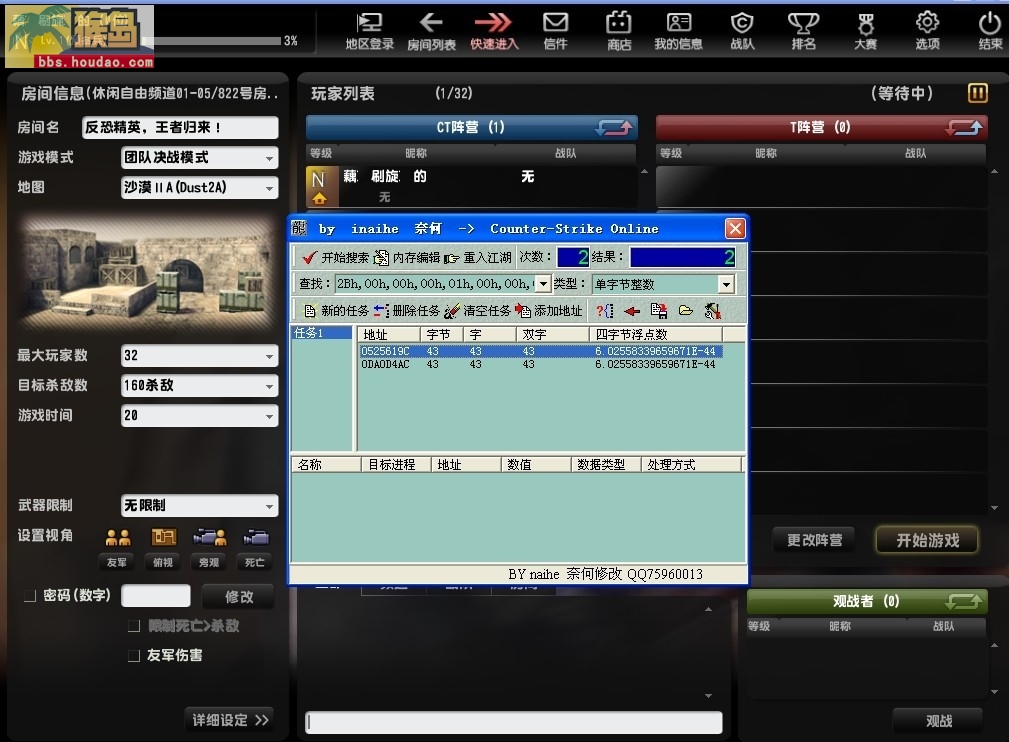Click 清空任务 clear tasks
The height and width of the screenshot is (742, 1009).
[477, 311]
